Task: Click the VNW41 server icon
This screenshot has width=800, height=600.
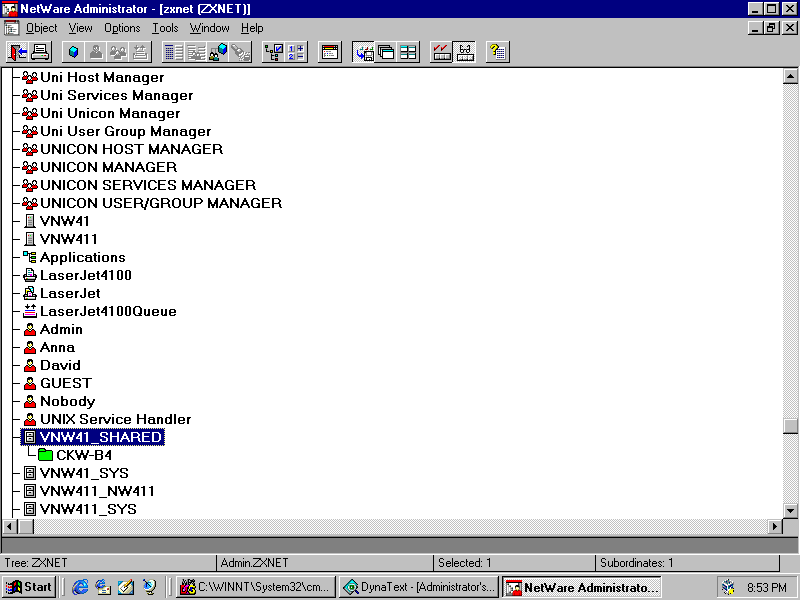Action: click(x=30, y=221)
